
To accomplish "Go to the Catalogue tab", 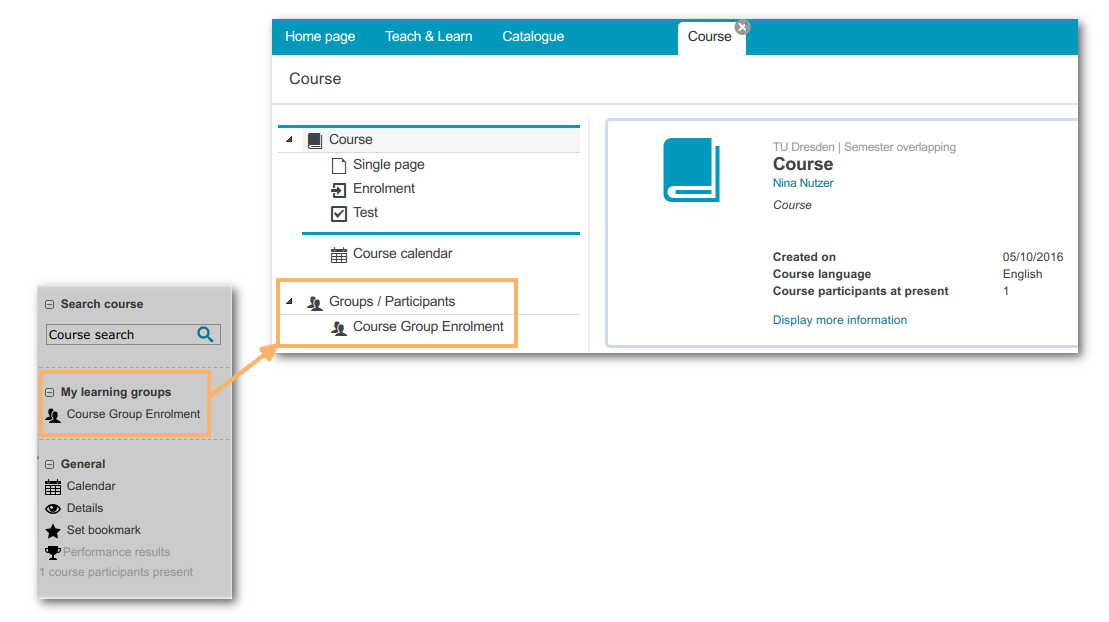I will coord(533,37).
